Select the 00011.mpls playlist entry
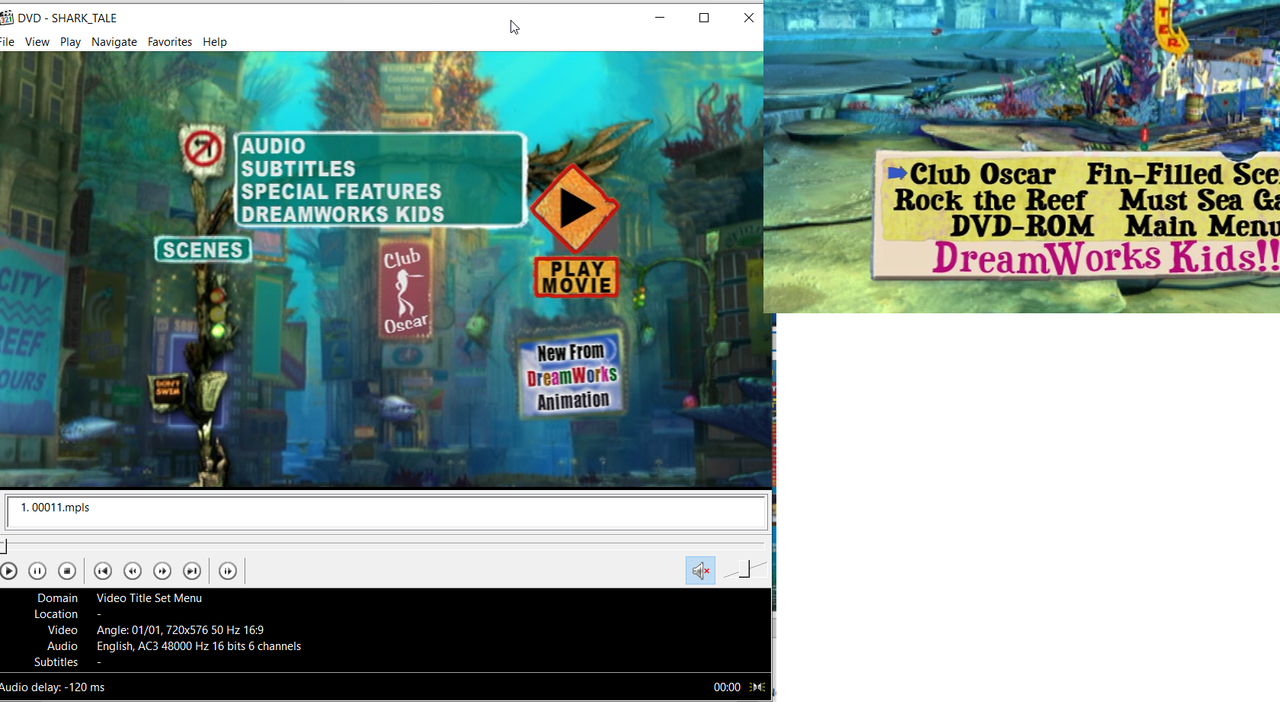1280x702 pixels. [54, 507]
